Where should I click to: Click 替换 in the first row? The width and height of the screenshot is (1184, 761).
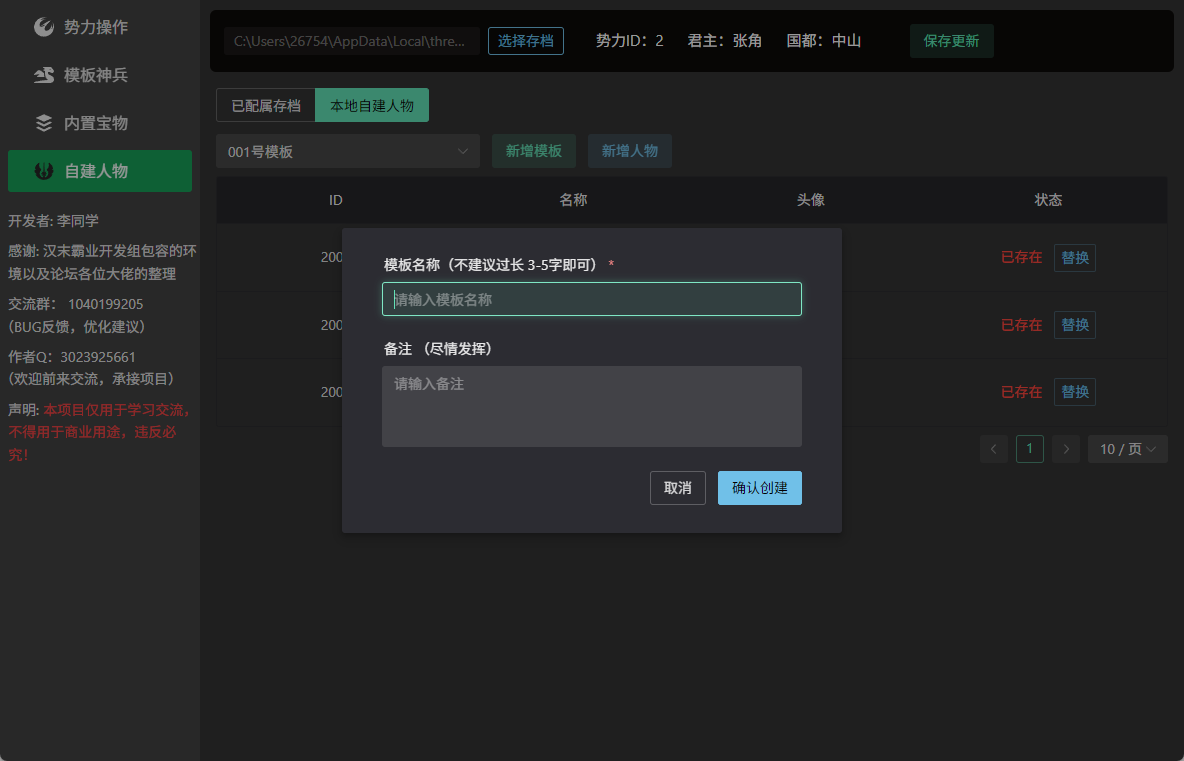click(x=1075, y=257)
